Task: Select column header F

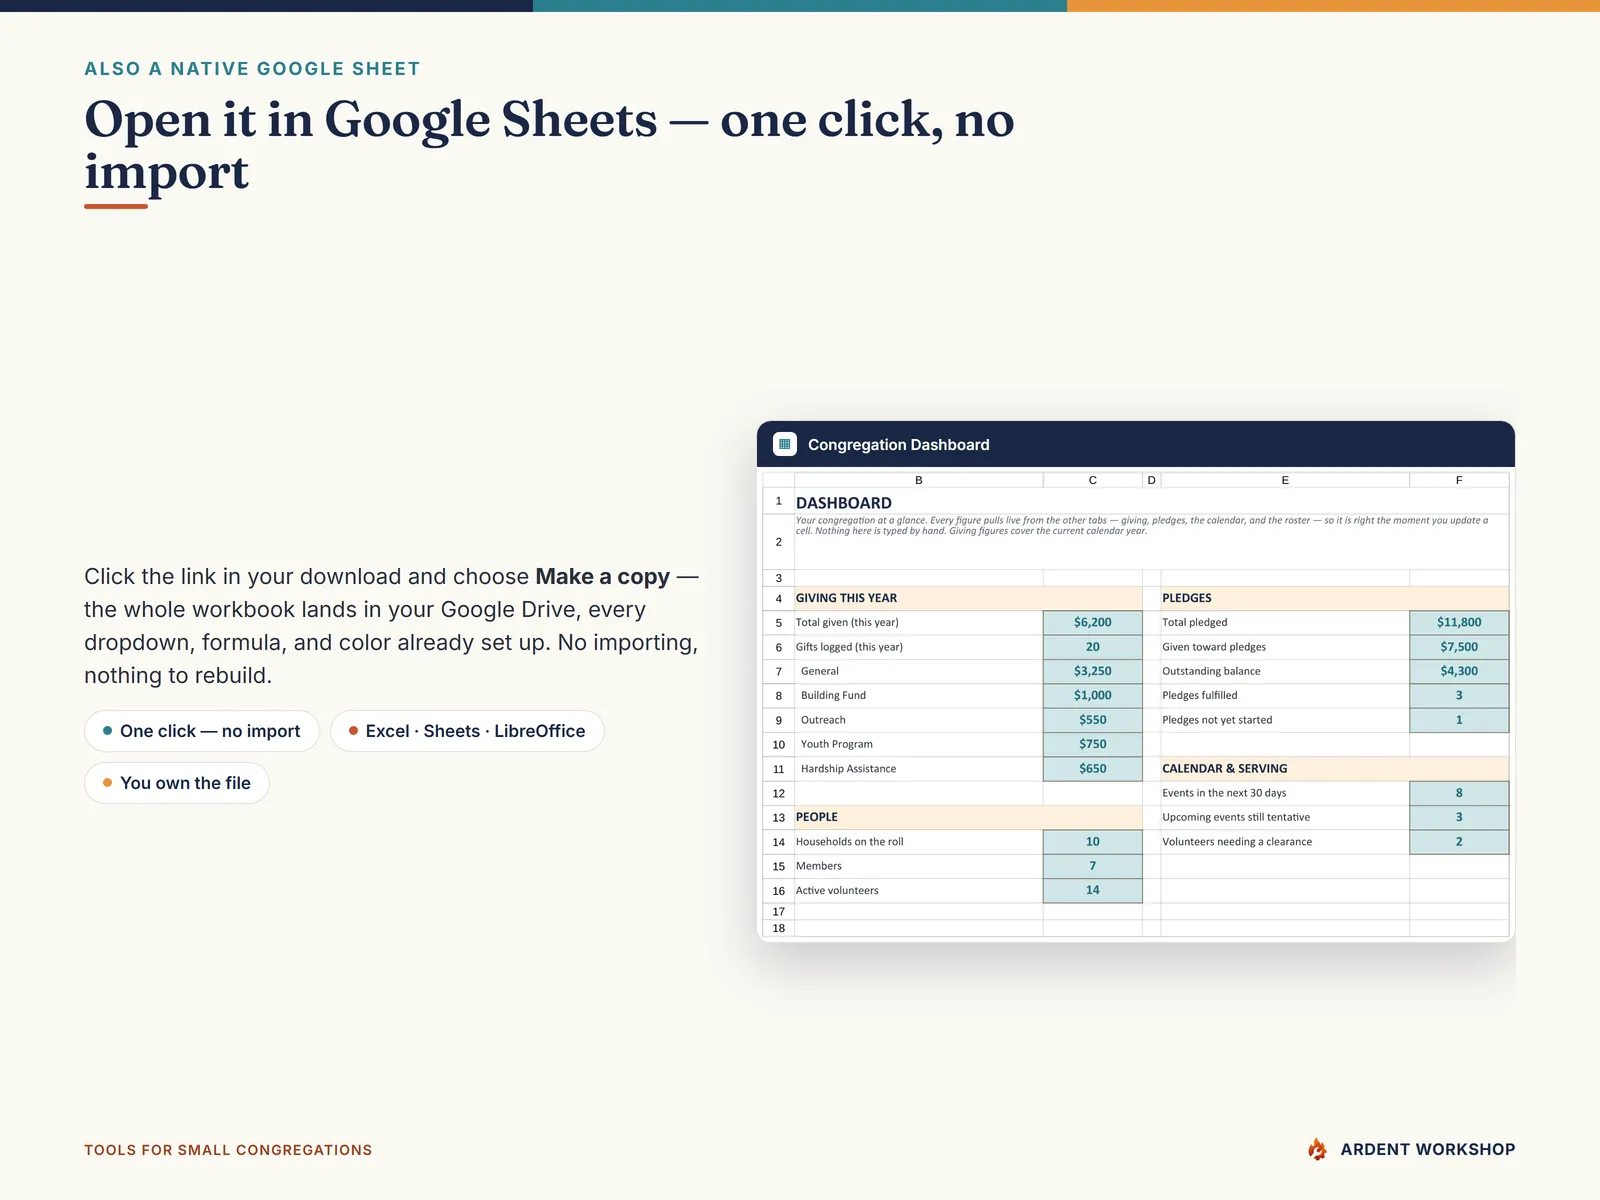Action: point(1459,480)
